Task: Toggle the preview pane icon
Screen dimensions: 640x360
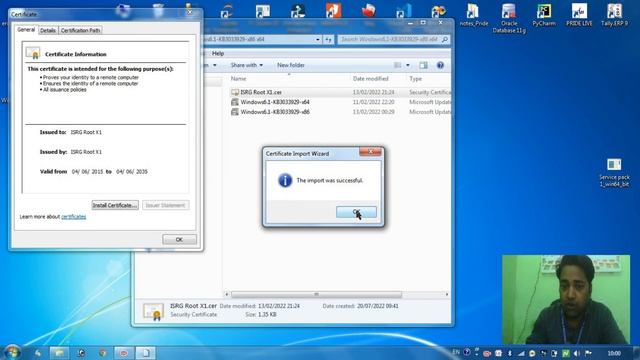Action: point(423,65)
